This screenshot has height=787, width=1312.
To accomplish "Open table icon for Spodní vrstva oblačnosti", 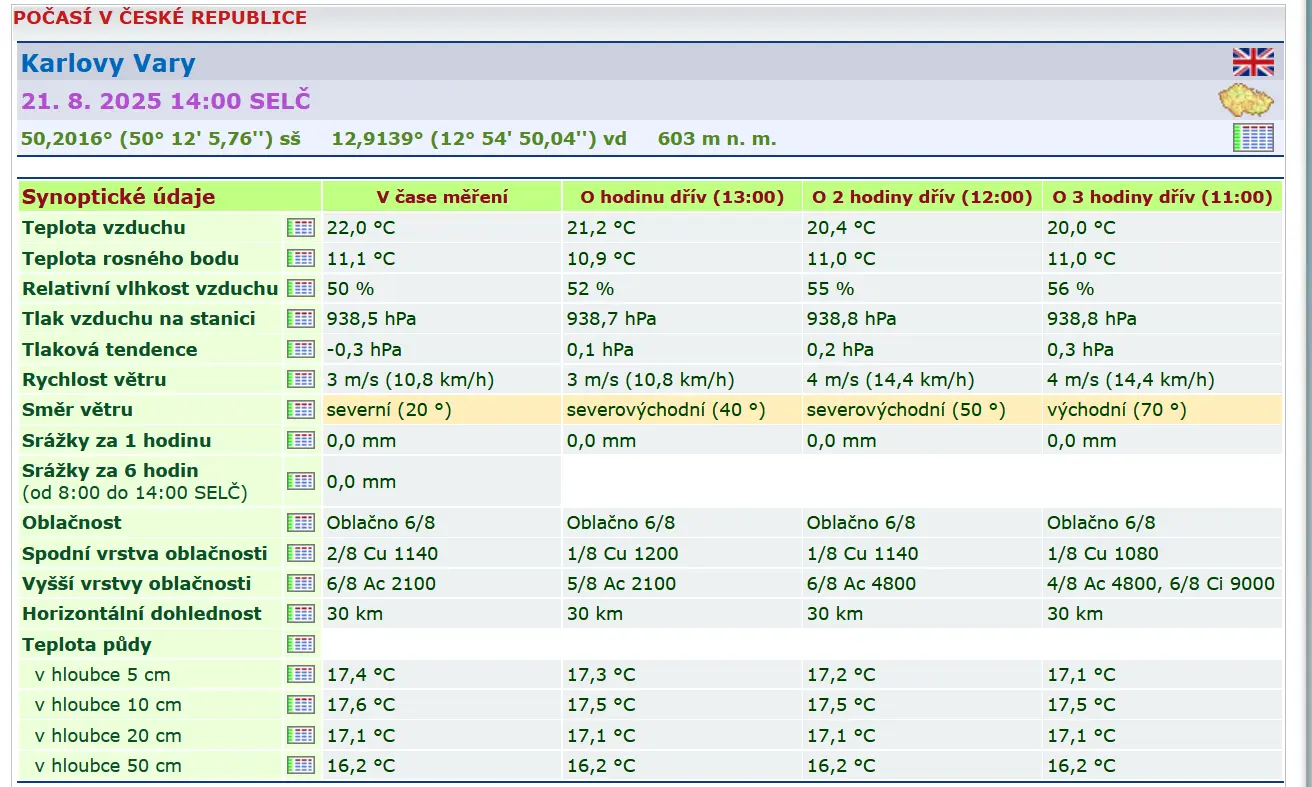I will [x=300, y=553].
